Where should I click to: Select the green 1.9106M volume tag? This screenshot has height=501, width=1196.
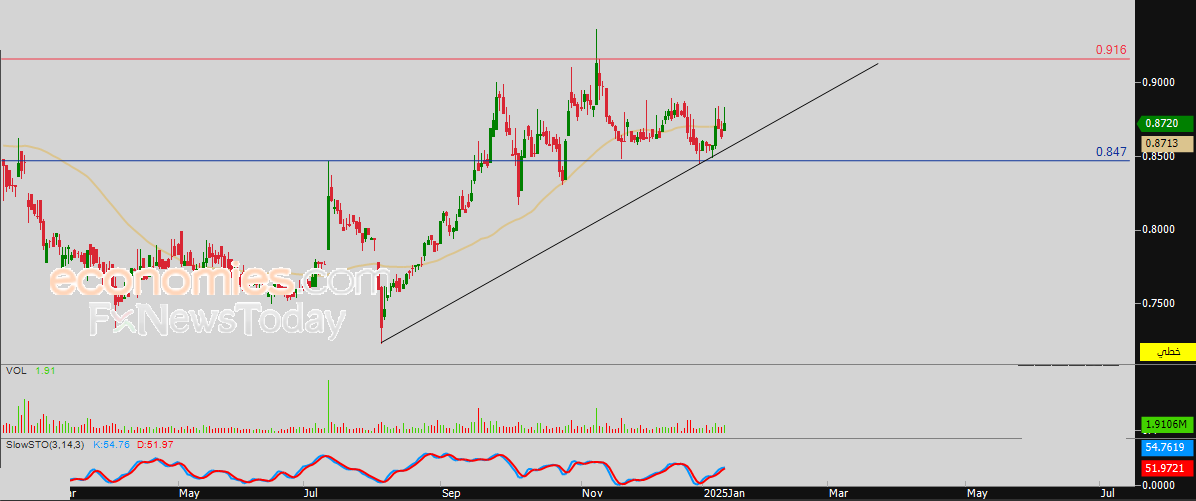1165,424
